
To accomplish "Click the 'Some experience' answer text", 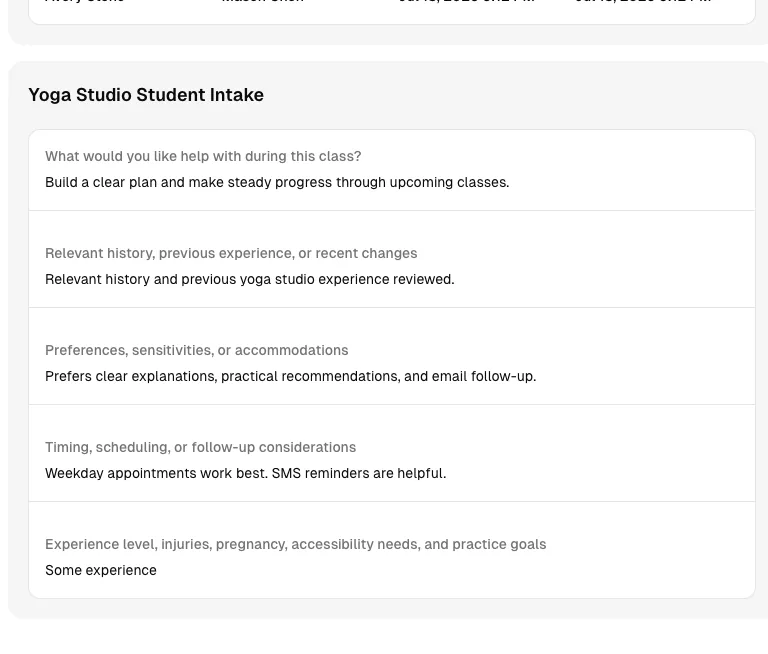I will (101, 570).
